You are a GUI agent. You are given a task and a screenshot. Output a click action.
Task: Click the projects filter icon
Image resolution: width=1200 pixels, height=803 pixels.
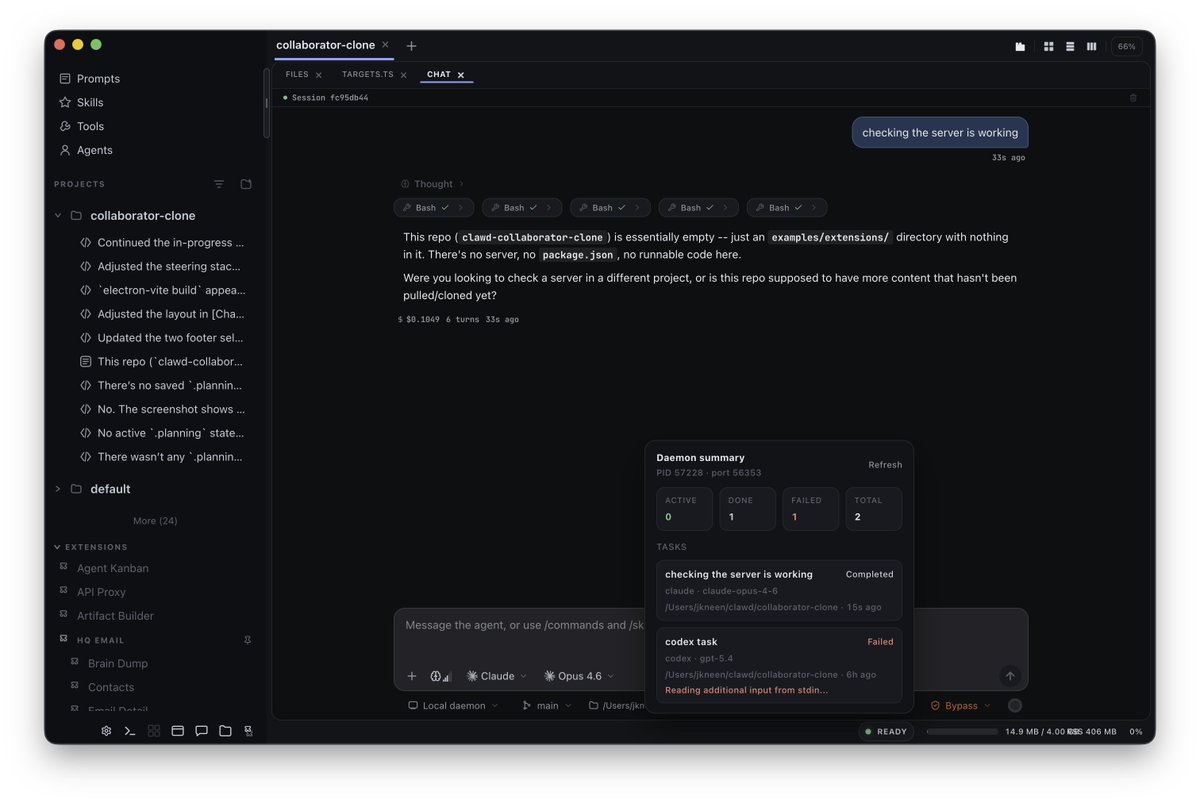click(x=219, y=184)
